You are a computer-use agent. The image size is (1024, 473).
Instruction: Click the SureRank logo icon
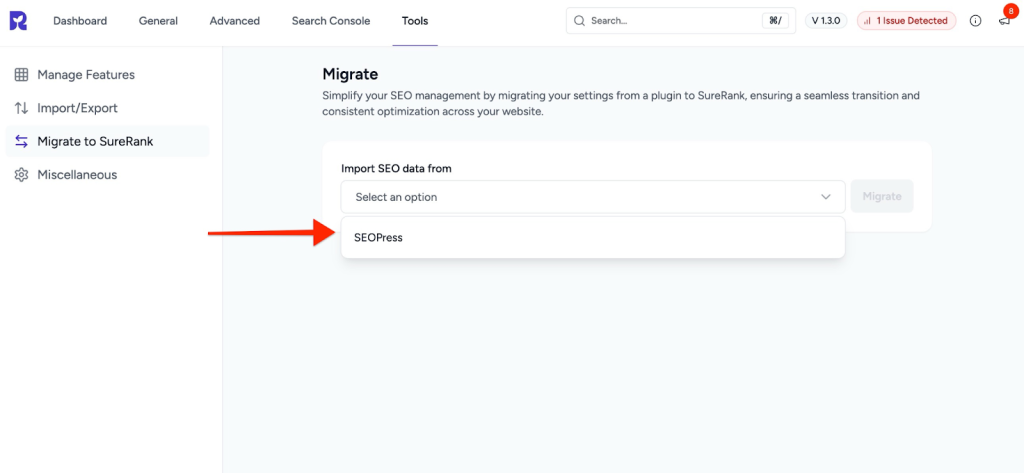point(18,21)
